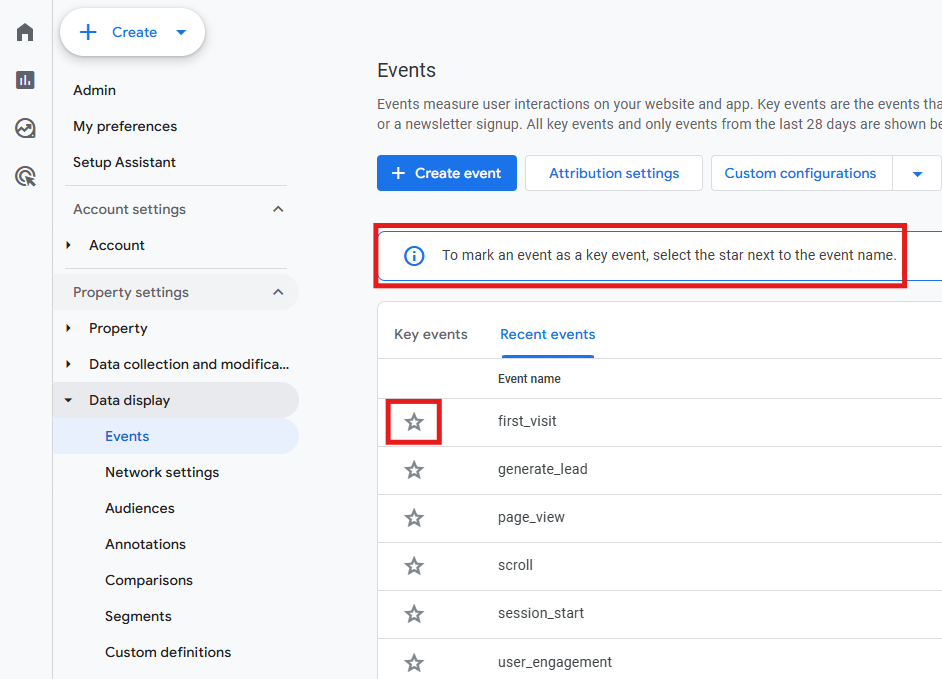Open Attribution settings
Viewport: 942px width, 679px height.
coord(614,173)
